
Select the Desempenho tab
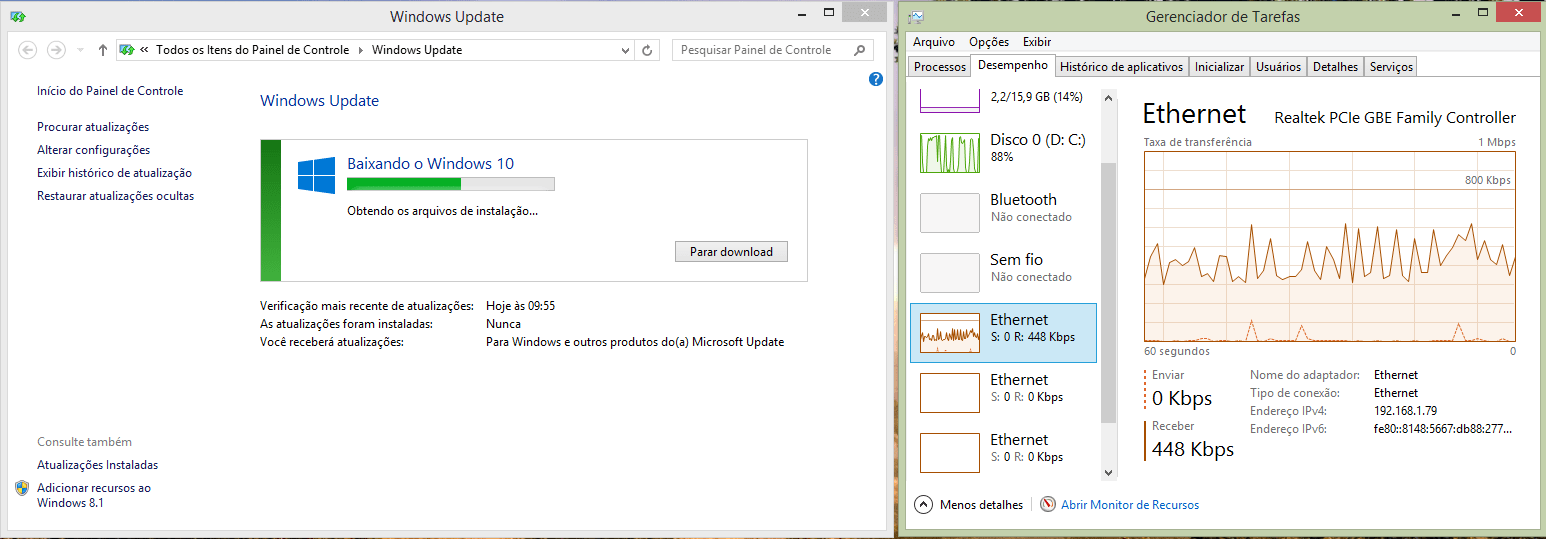[x=1013, y=65]
